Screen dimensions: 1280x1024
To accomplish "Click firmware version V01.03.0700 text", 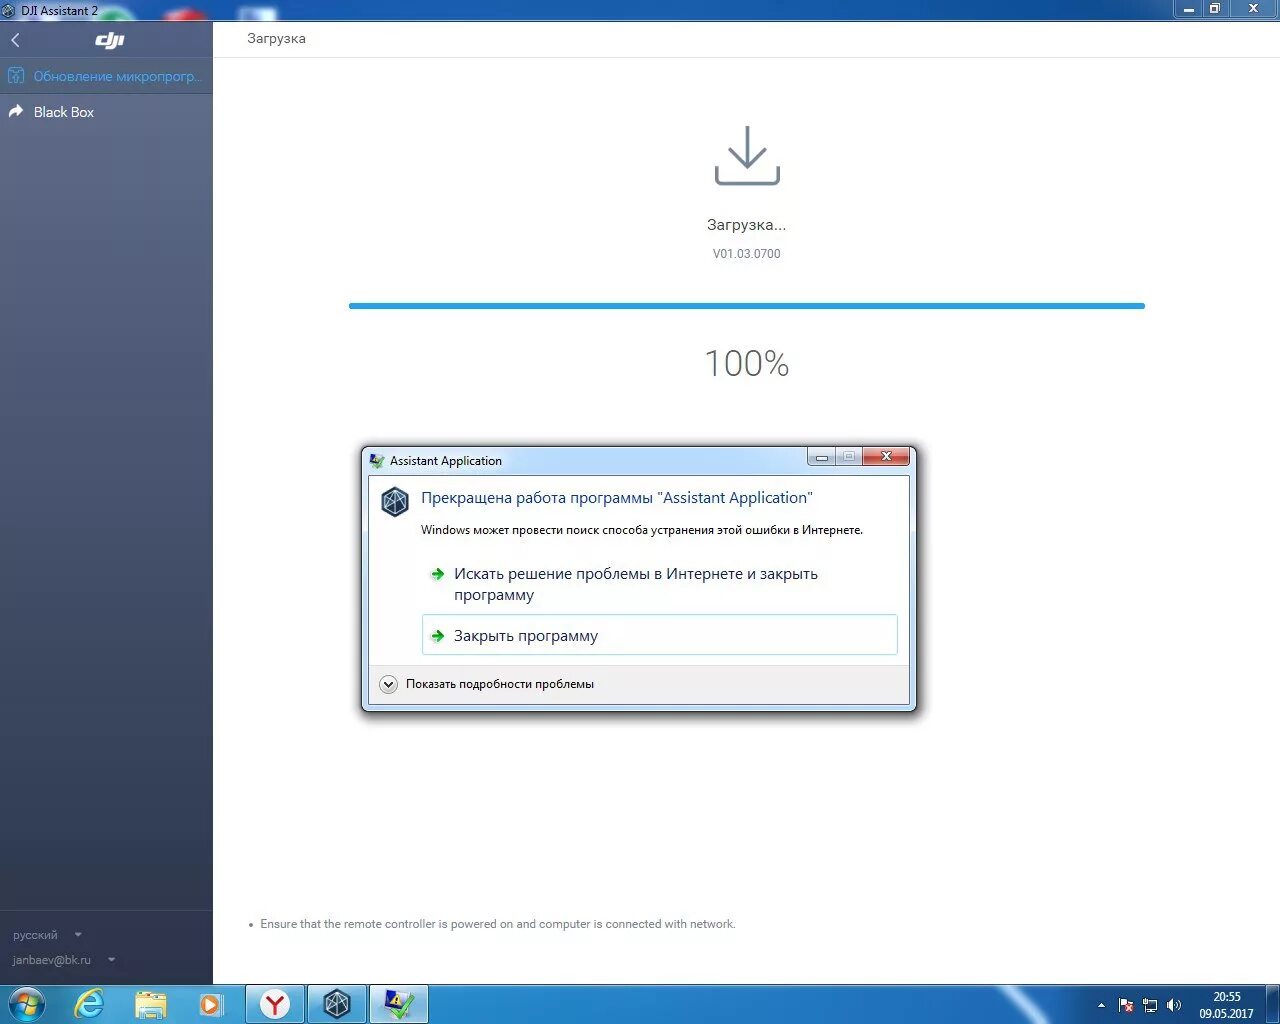I will pyautogui.click(x=747, y=254).
